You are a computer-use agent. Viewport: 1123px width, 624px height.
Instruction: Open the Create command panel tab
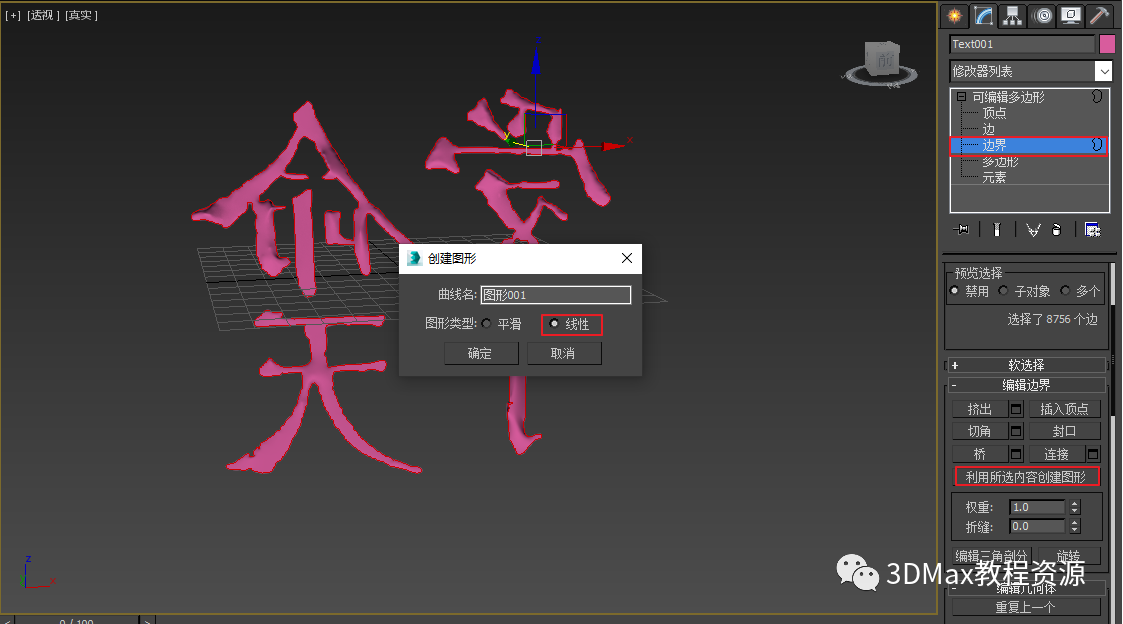pos(954,16)
